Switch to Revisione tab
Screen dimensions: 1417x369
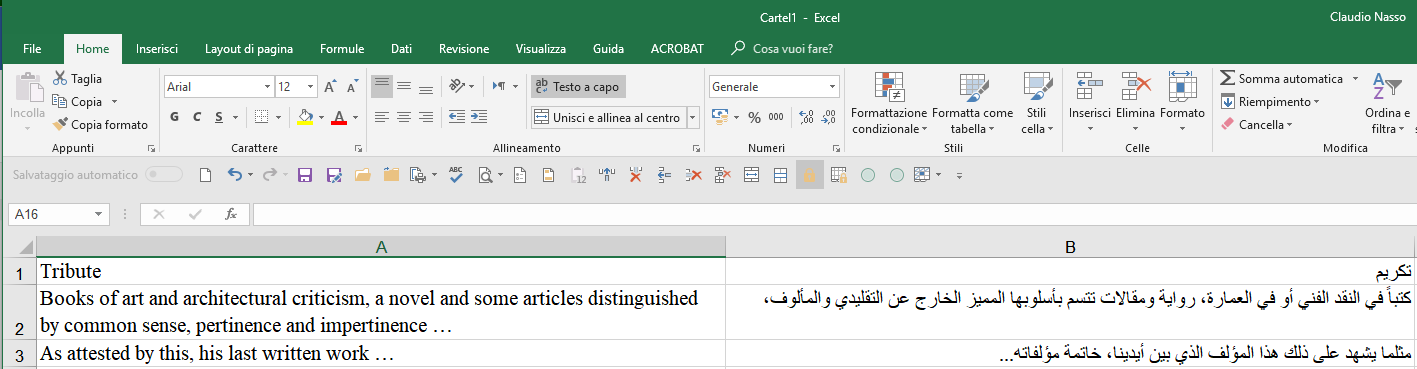click(464, 48)
